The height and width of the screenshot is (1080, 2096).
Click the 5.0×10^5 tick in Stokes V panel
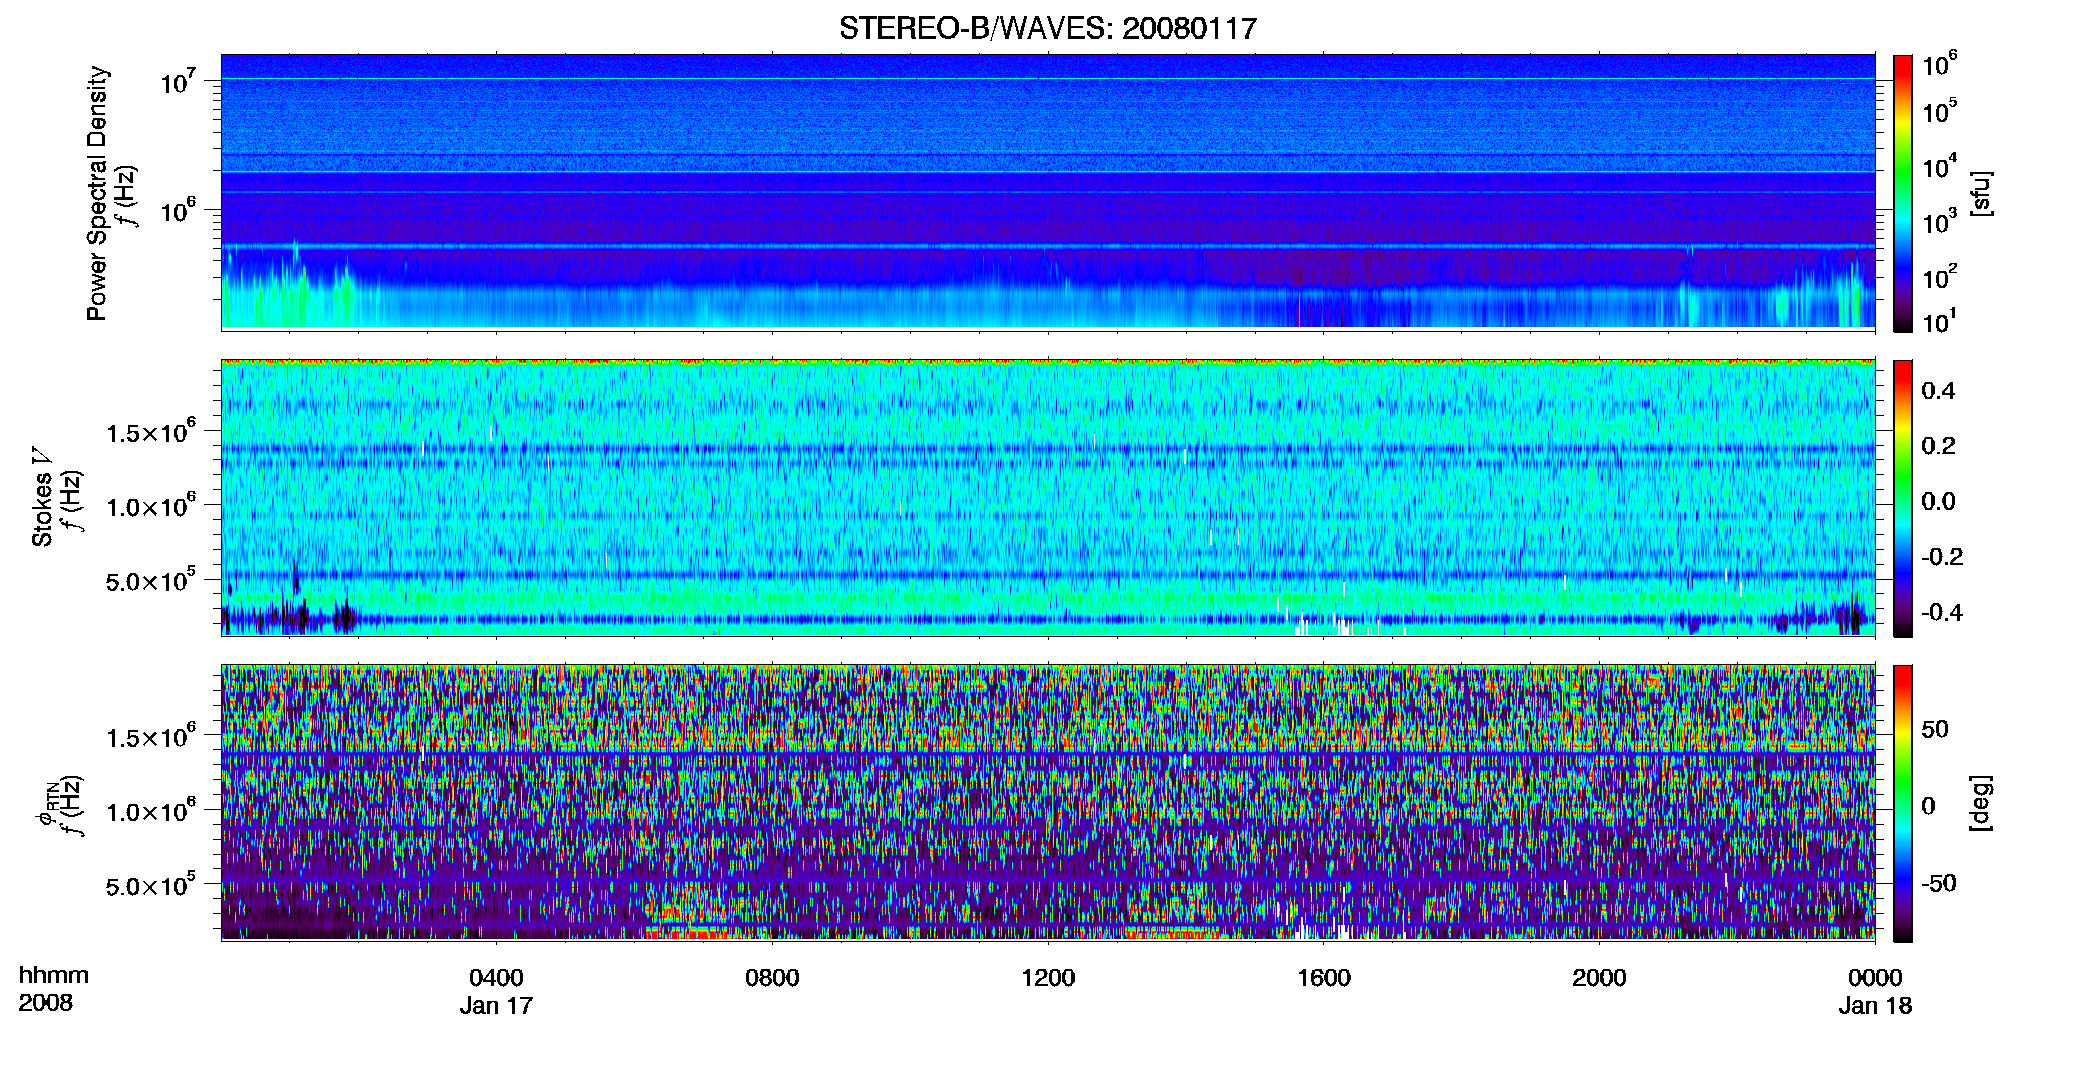(151, 580)
